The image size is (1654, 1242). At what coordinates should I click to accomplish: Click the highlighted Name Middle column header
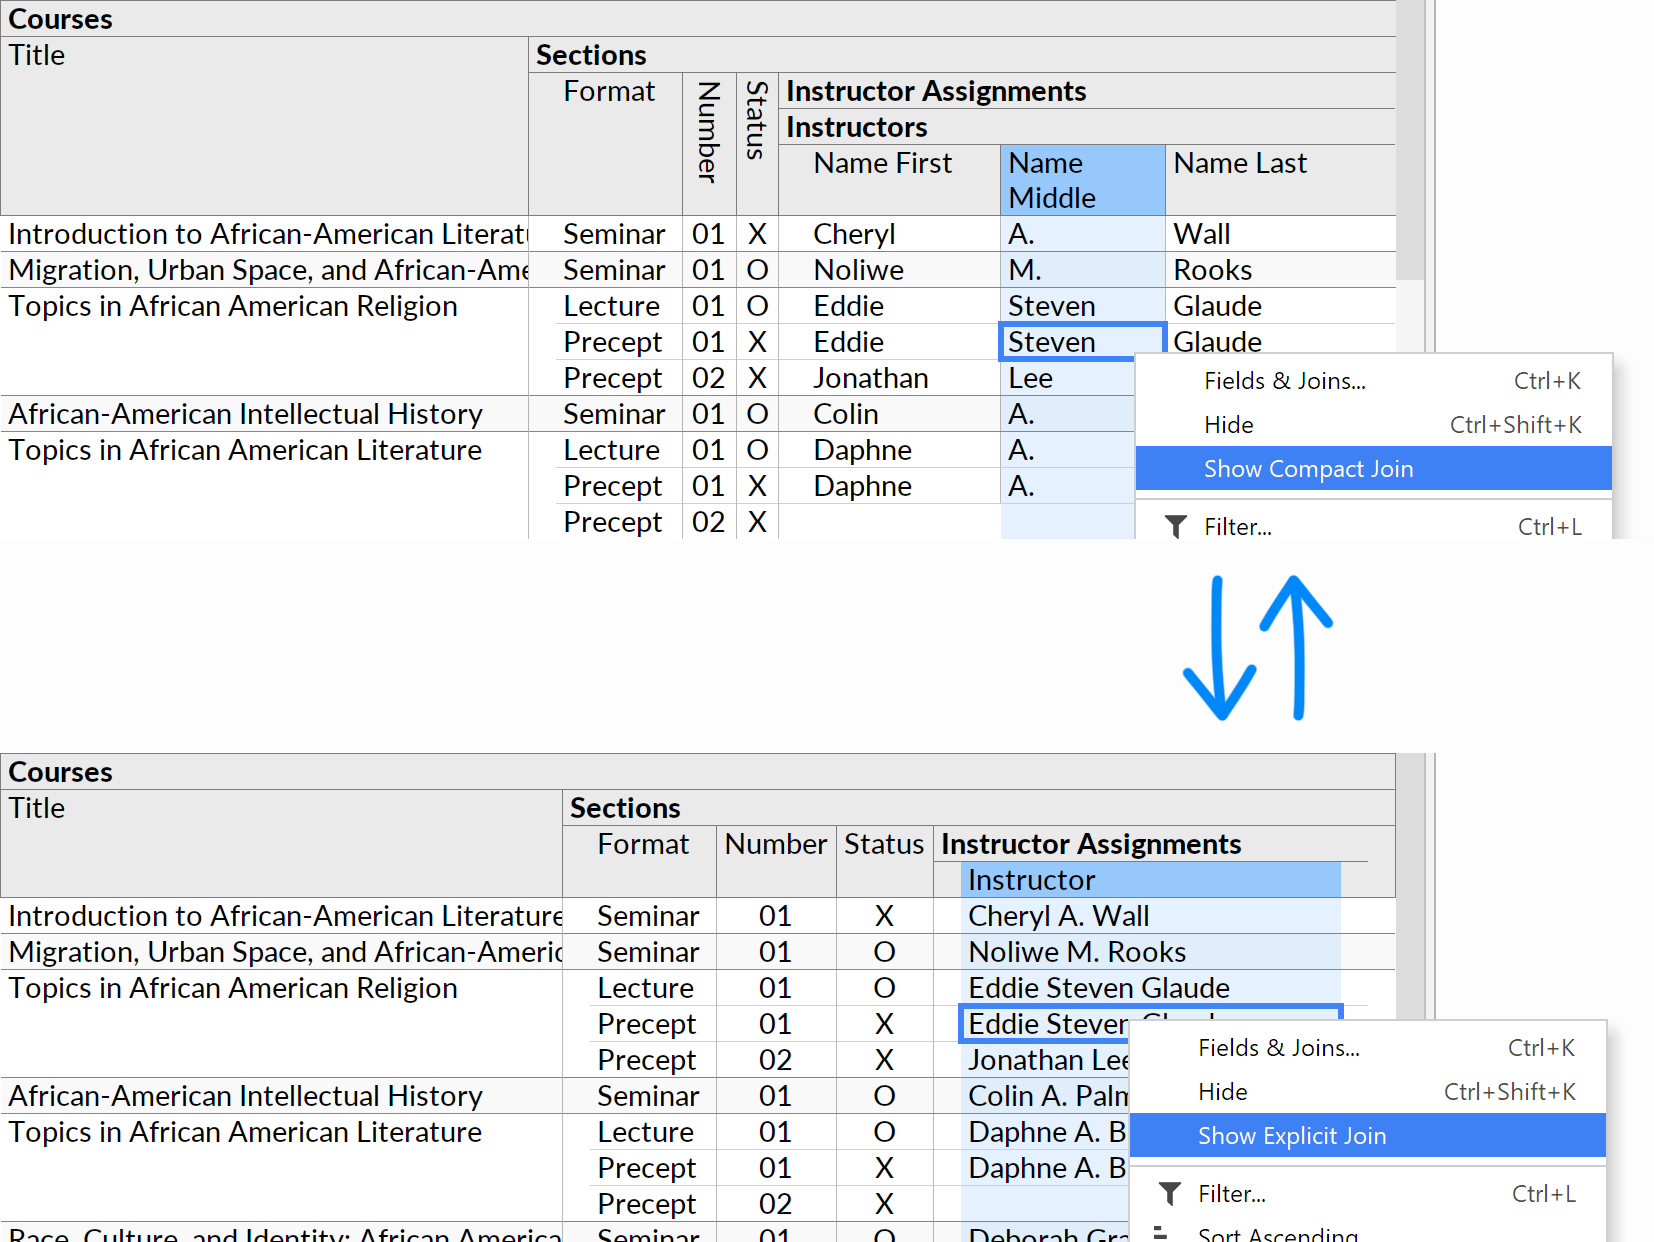1081,180
